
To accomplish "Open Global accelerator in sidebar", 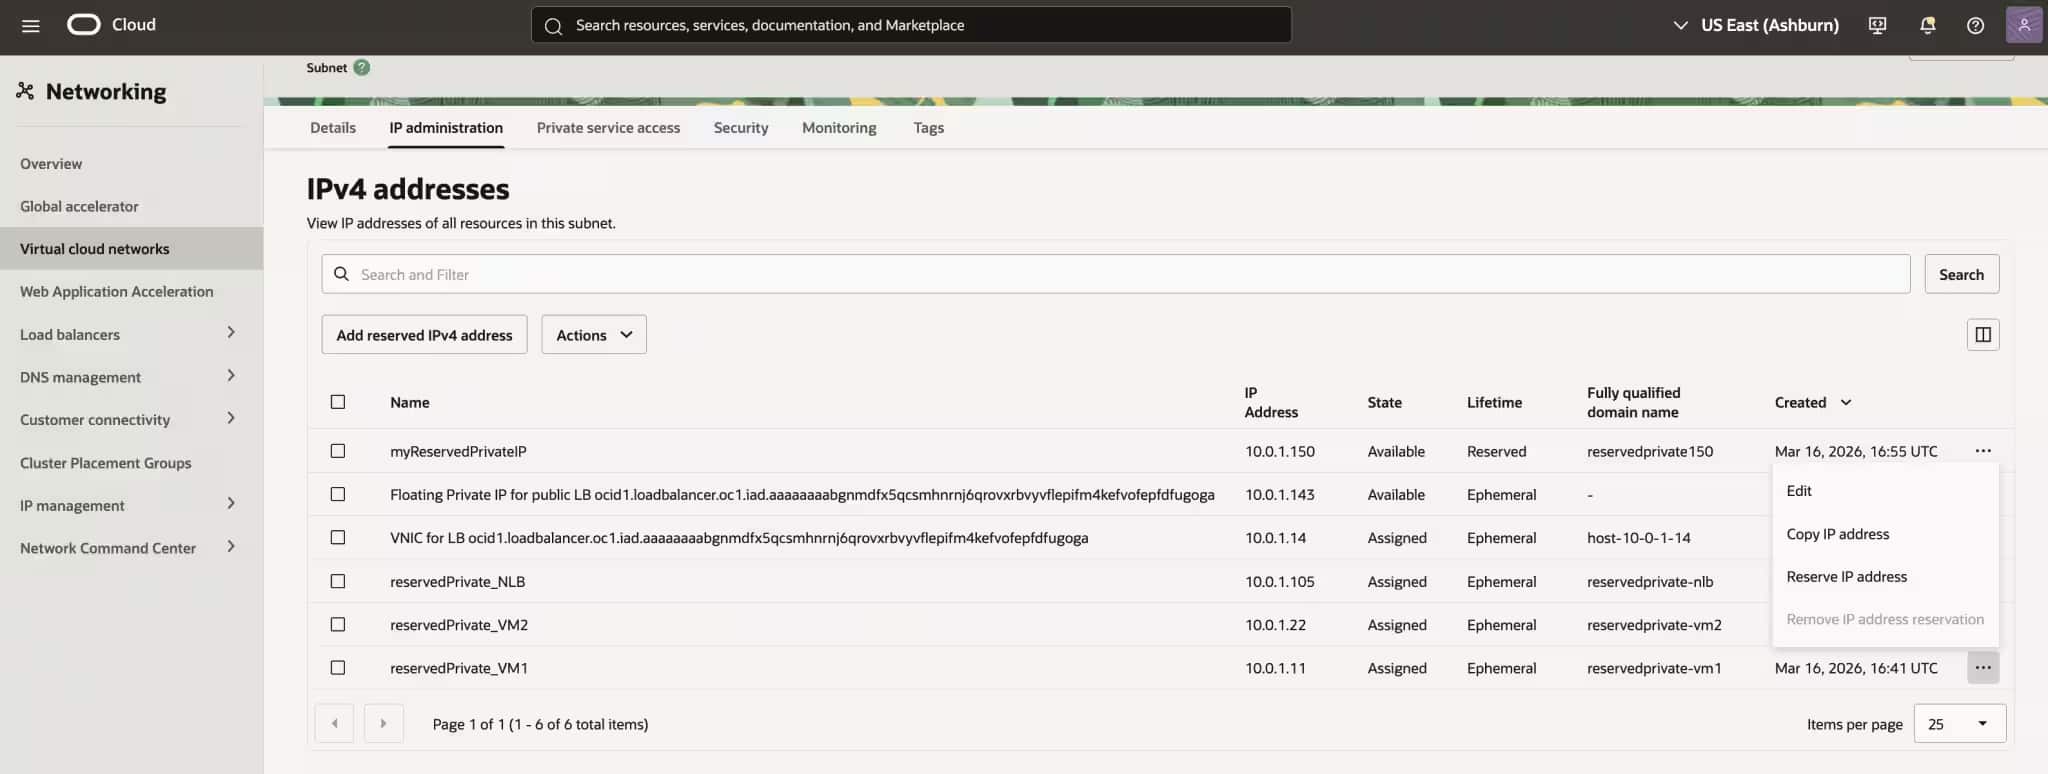I will point(79,206).
